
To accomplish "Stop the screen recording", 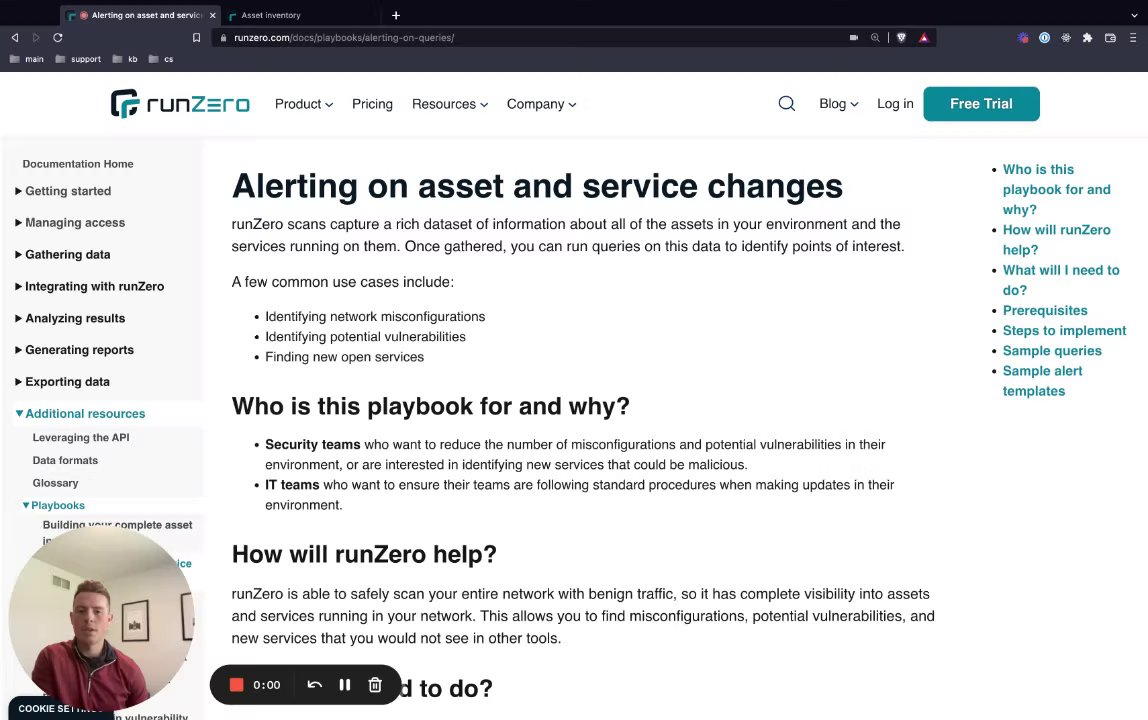I will [236, 685].
